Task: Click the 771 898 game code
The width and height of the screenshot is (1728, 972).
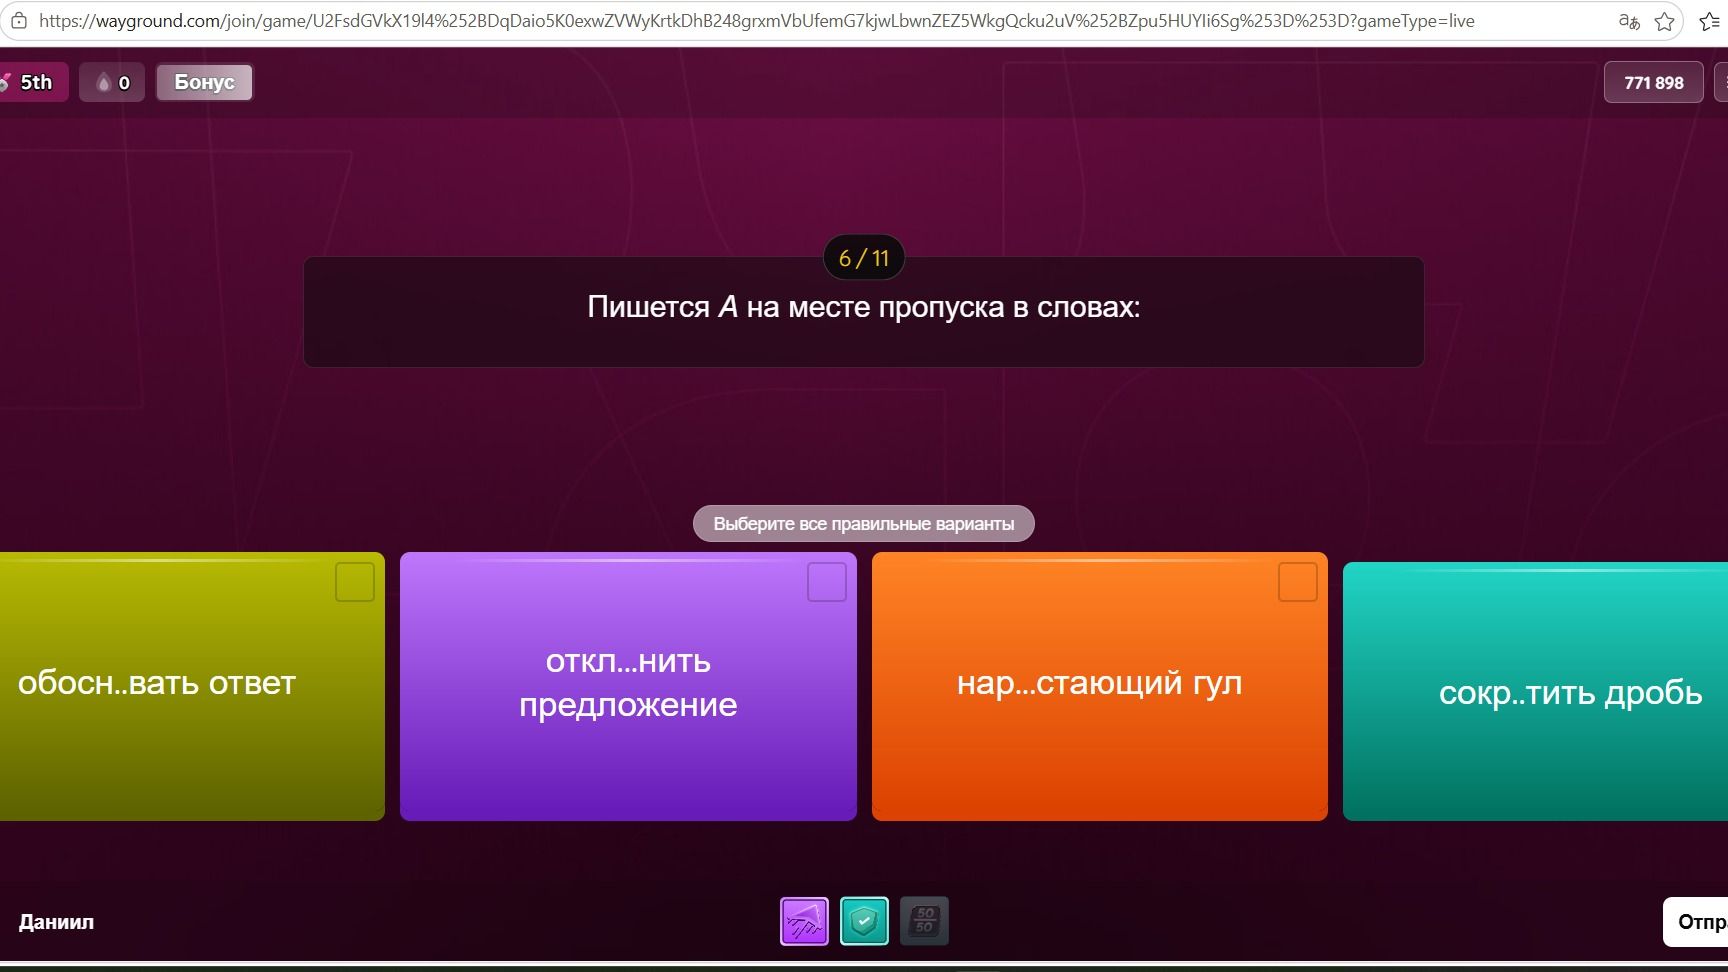Action: 1654,83
